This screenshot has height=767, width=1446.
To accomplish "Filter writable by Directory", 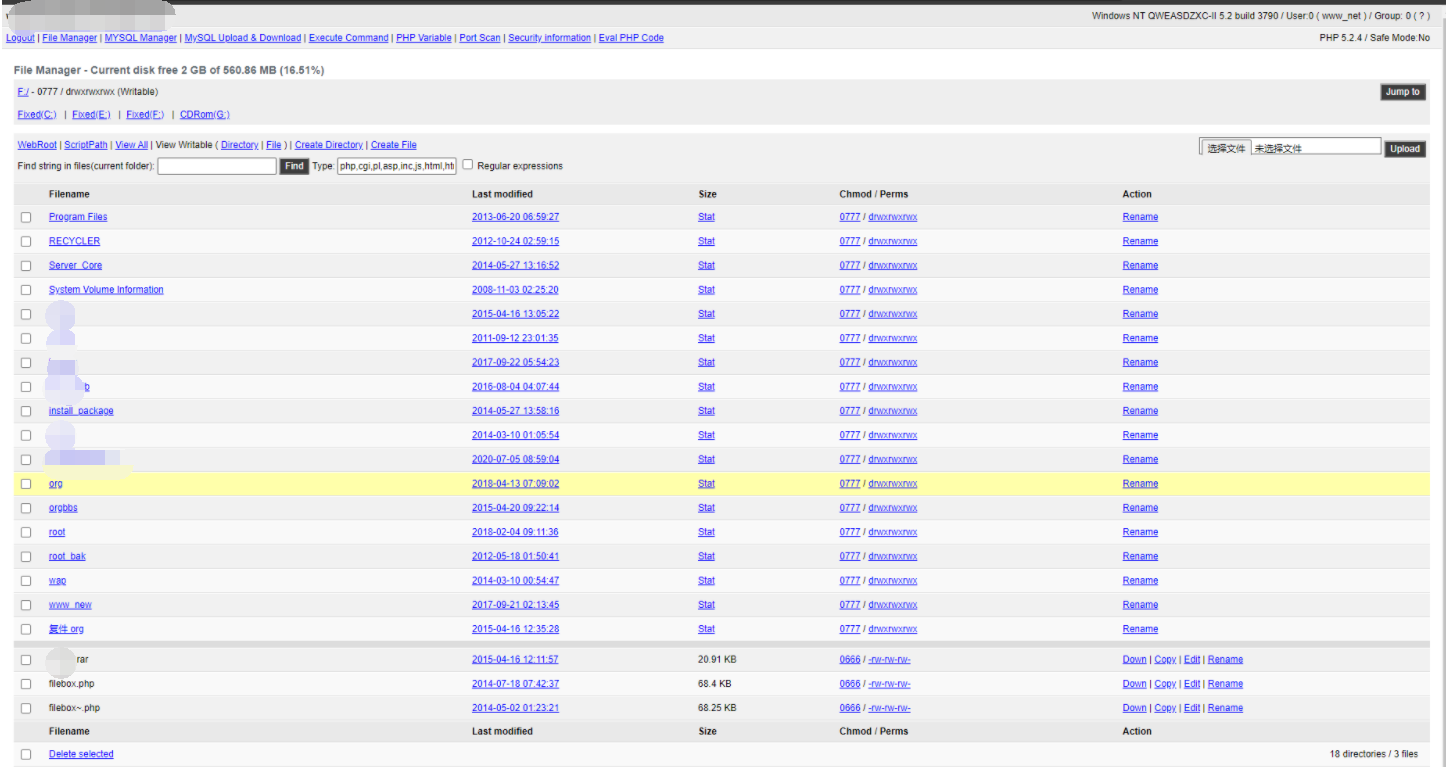I will 240,145.
